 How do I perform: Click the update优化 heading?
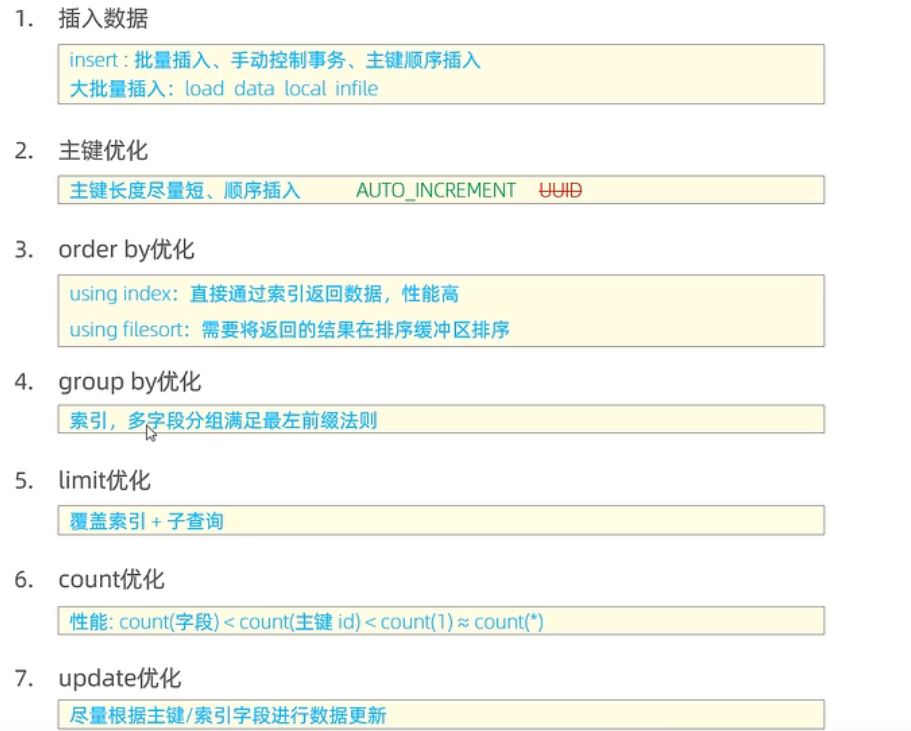pyautogui.click(x=119, y=679)
